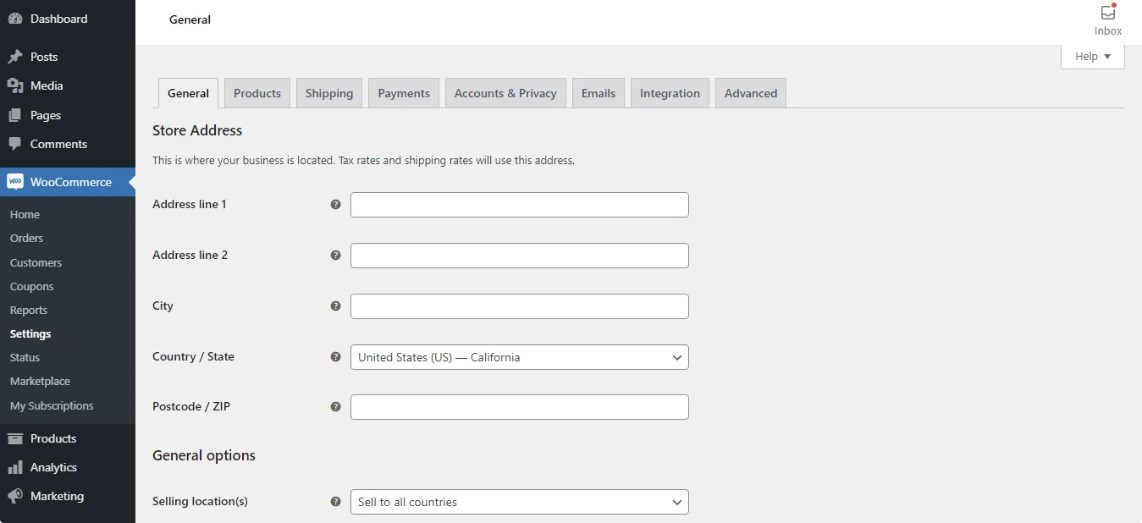
Task: Click the Media icon in the sidebar
Action: click(x=15, y=86)
